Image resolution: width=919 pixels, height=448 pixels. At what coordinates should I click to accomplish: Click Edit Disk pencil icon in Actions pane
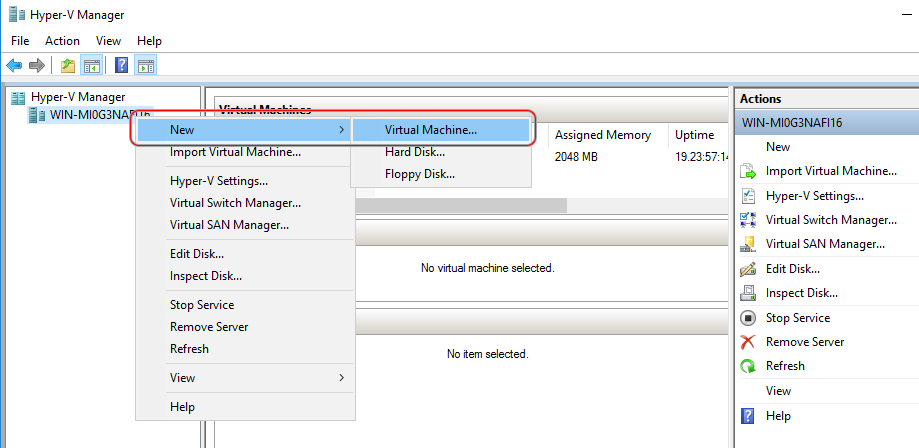pyautogui.click(x=748, y=269)
